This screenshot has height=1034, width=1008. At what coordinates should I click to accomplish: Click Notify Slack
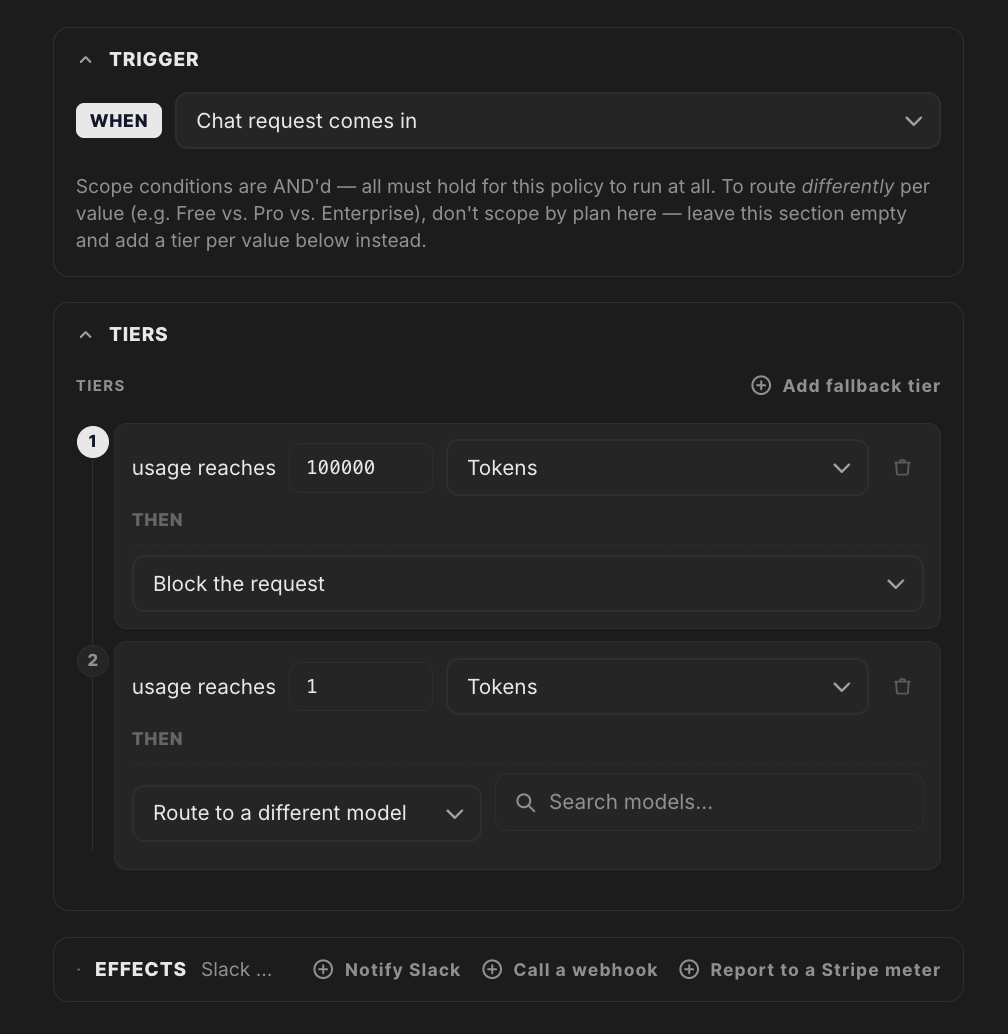click(x=387, y=969)
